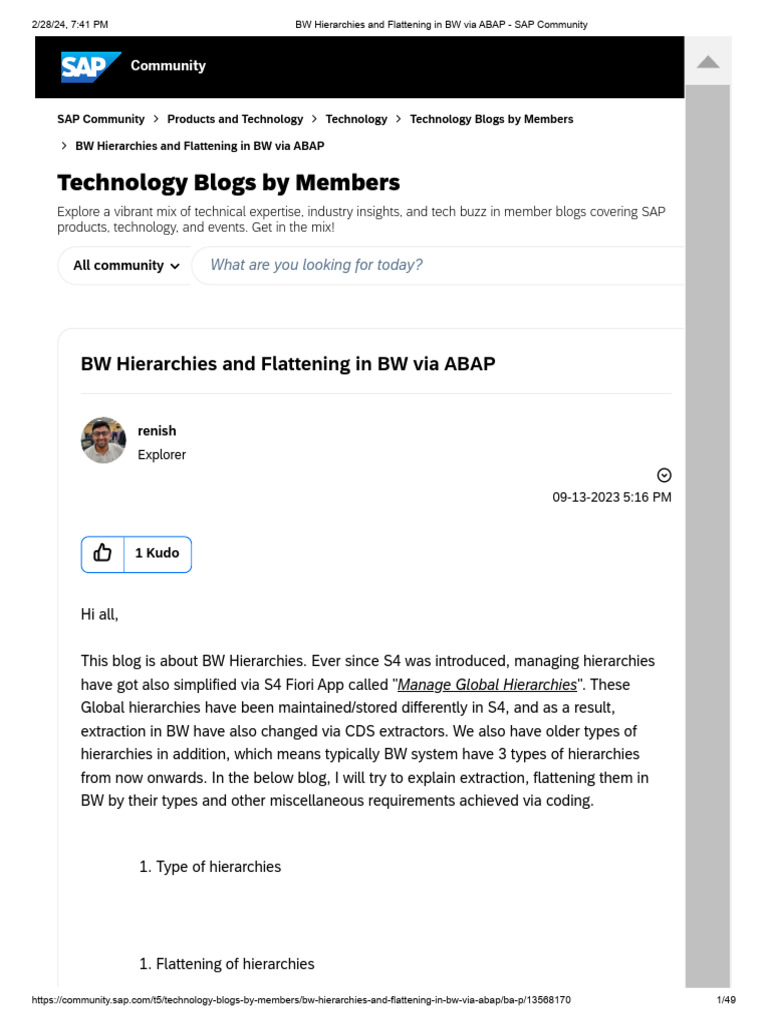Image resolution: width=768 pixels, height=1024 pixels.
Task: Click the vertical scrollbar track
Action: 708,536
